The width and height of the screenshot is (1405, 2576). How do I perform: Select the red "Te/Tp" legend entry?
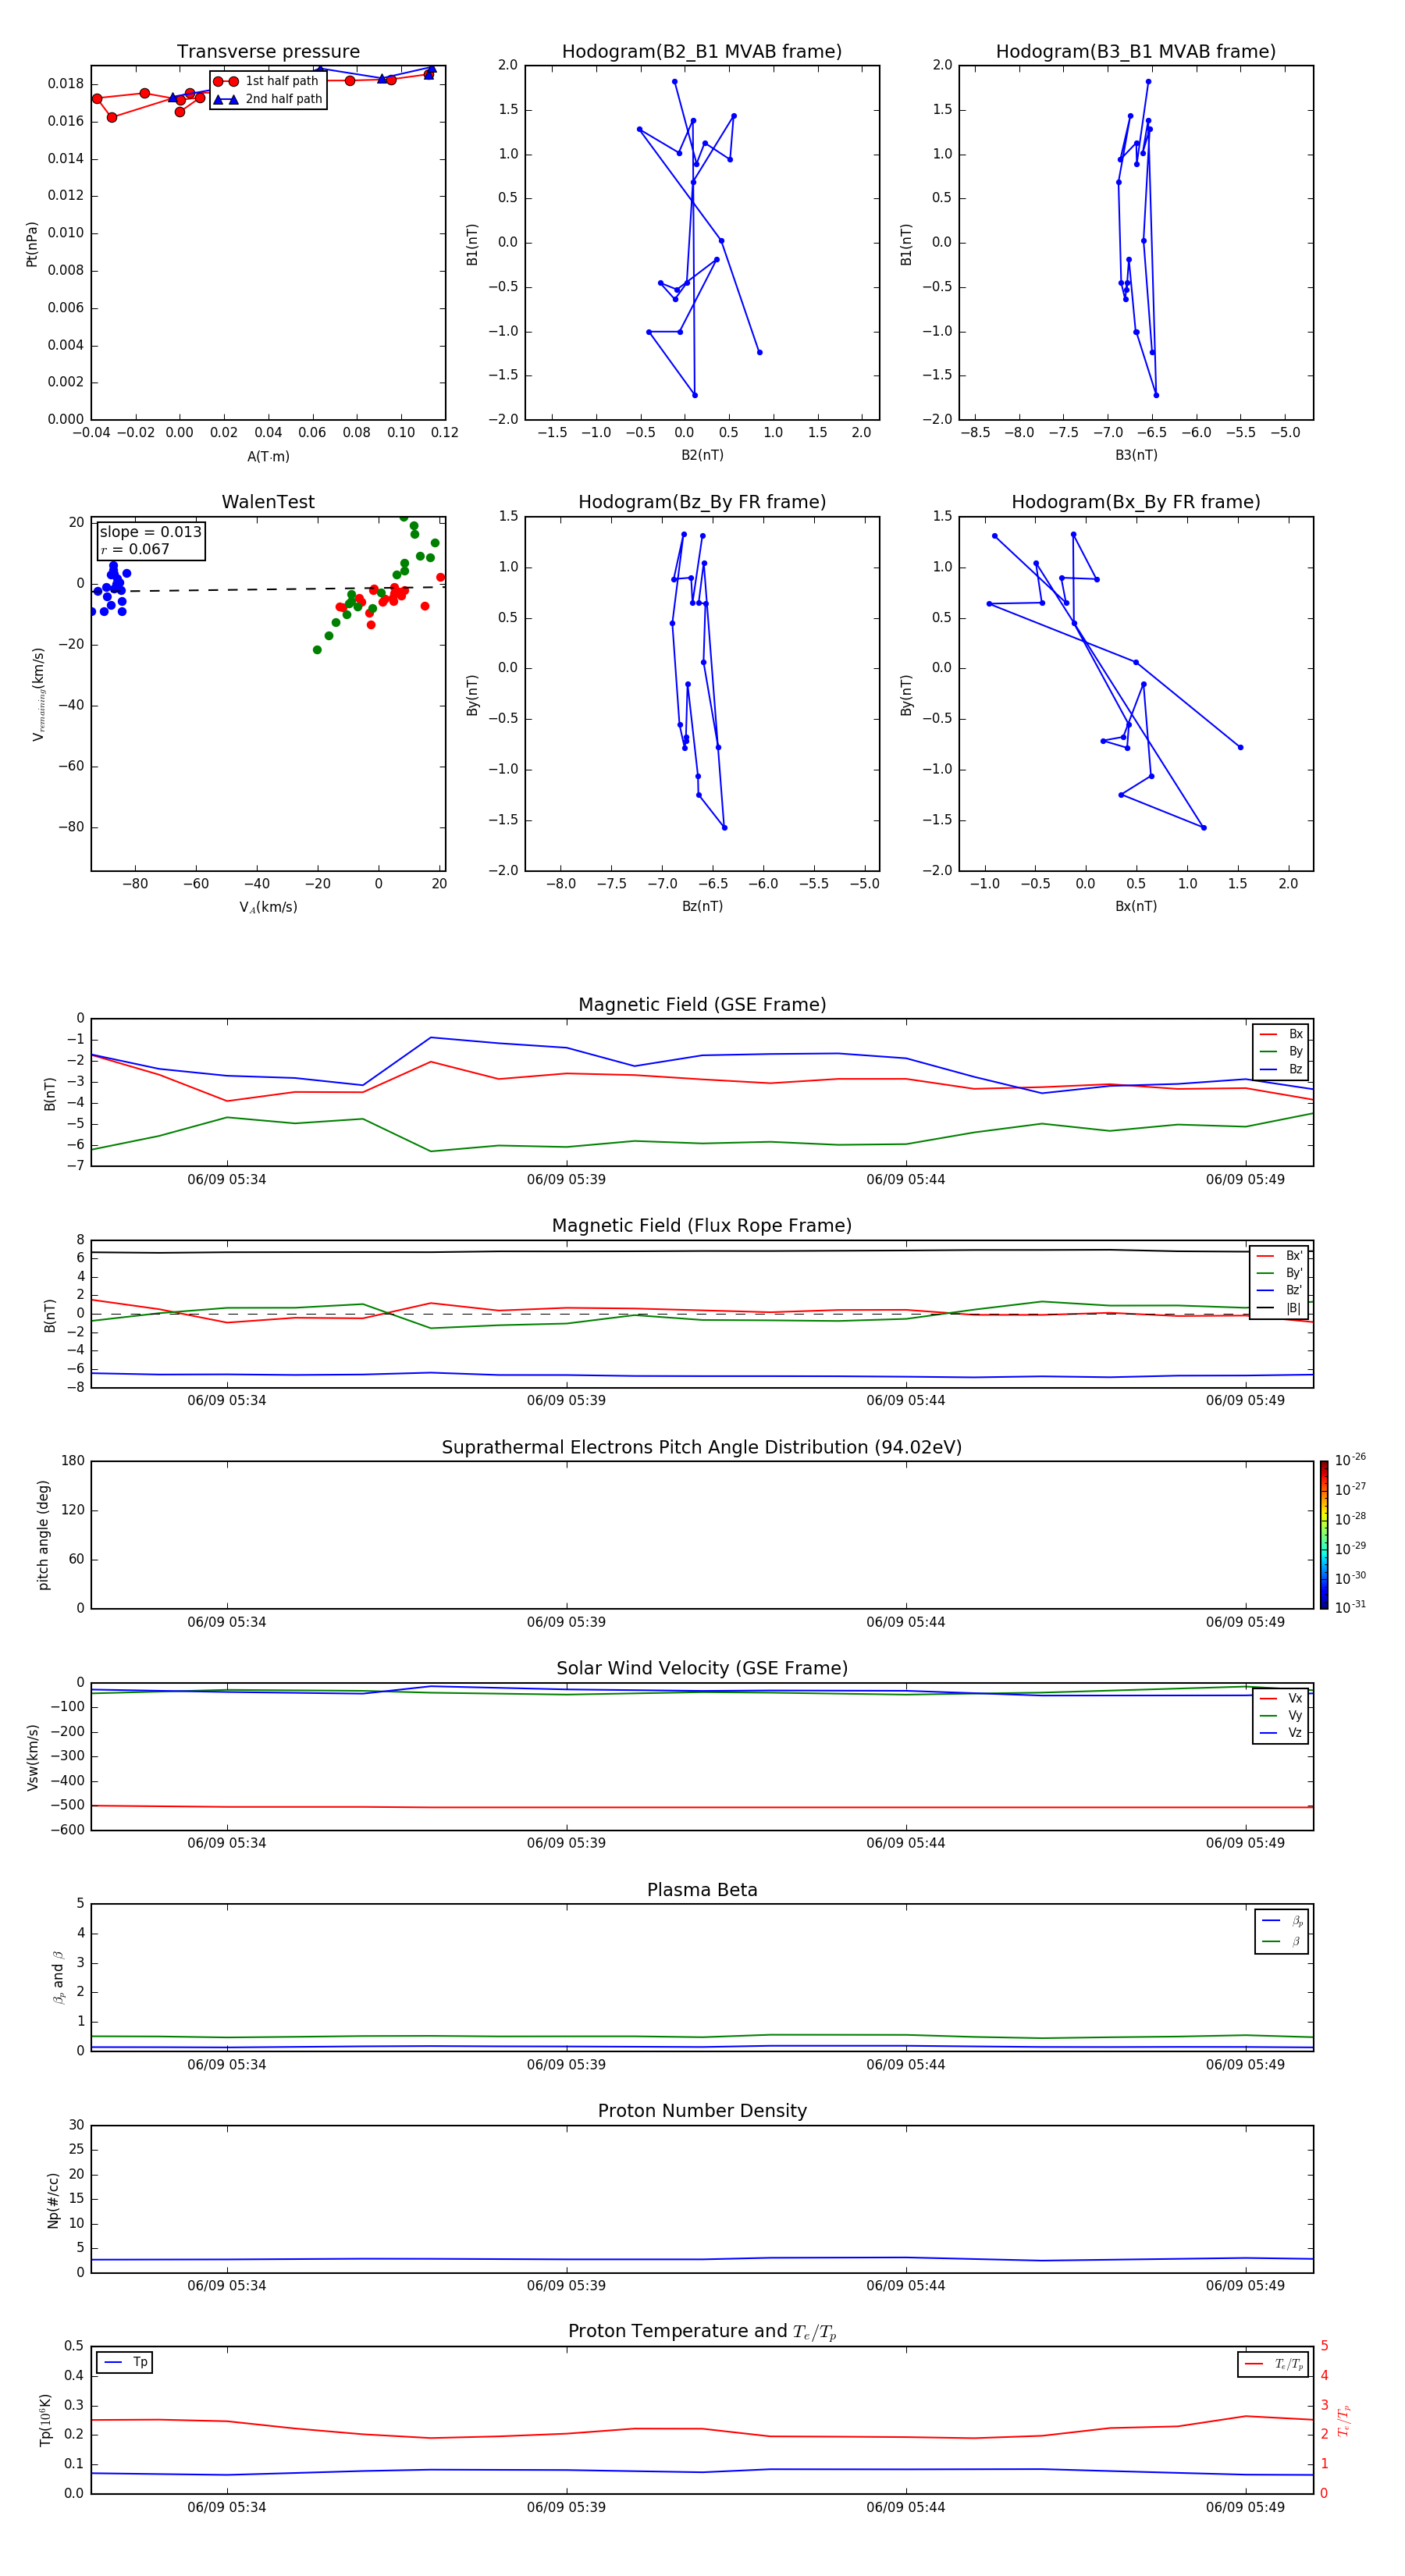click(x=1275, y=2364)
